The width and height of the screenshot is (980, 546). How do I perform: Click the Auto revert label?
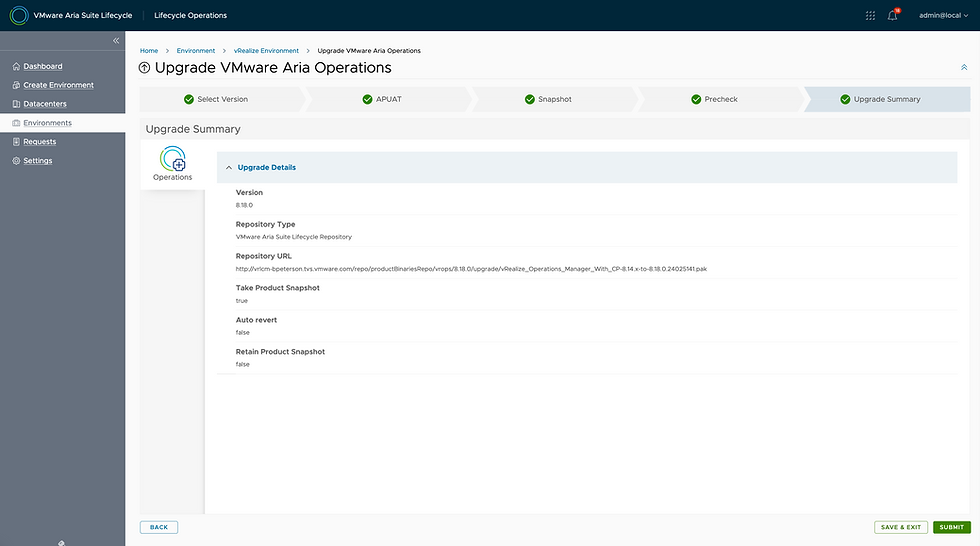point(256,320)
